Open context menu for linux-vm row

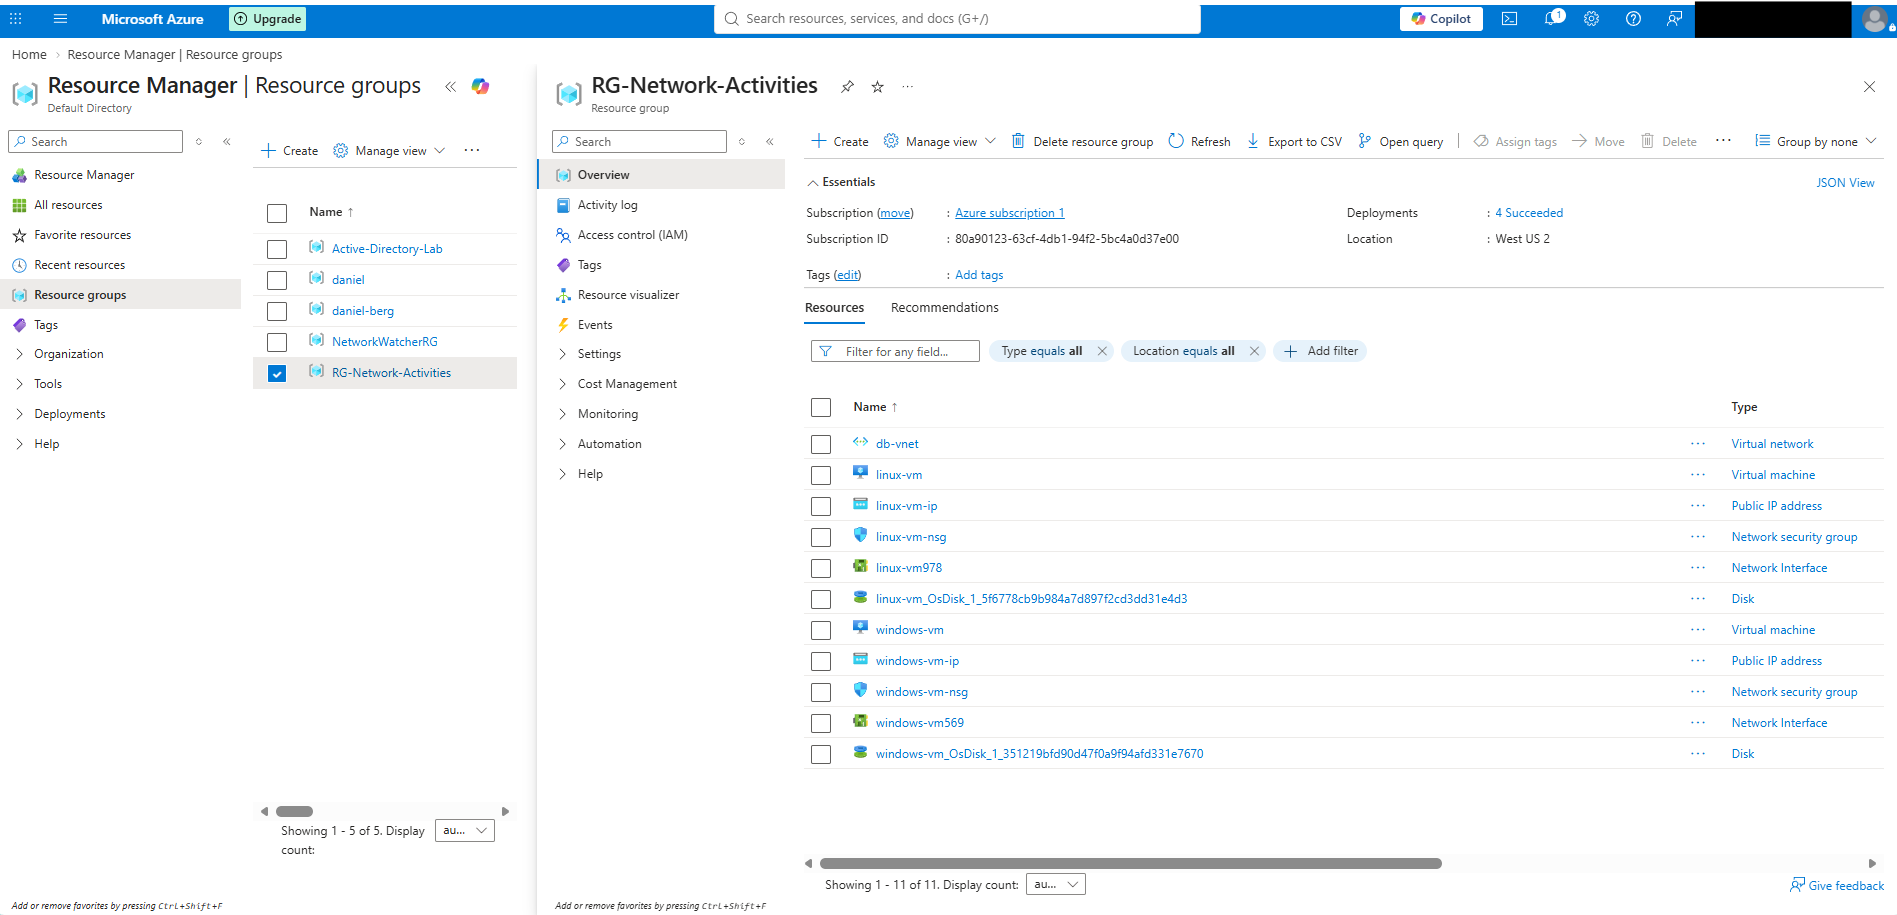(x=1698, y=475)
